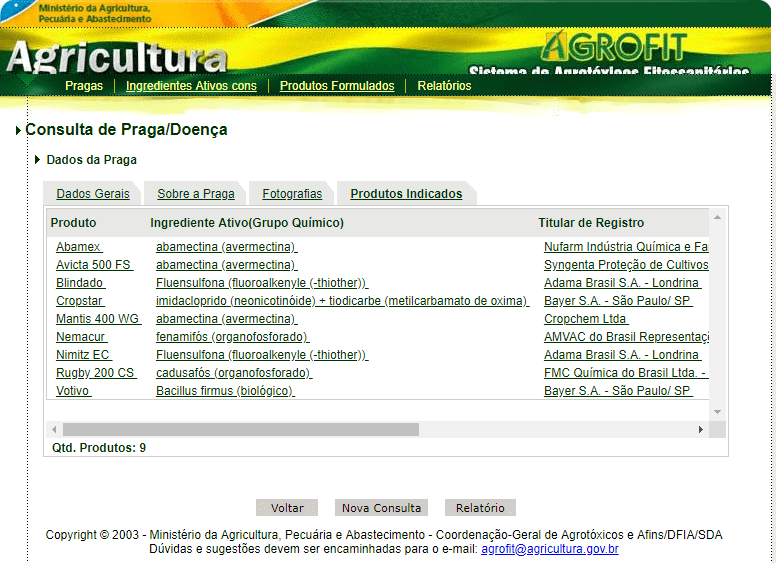Image resolution: width=776 pixels, height=563 pixels.
Task: Open Ingredientes Ativos cons menu
Action: click(x=191, y=86)
